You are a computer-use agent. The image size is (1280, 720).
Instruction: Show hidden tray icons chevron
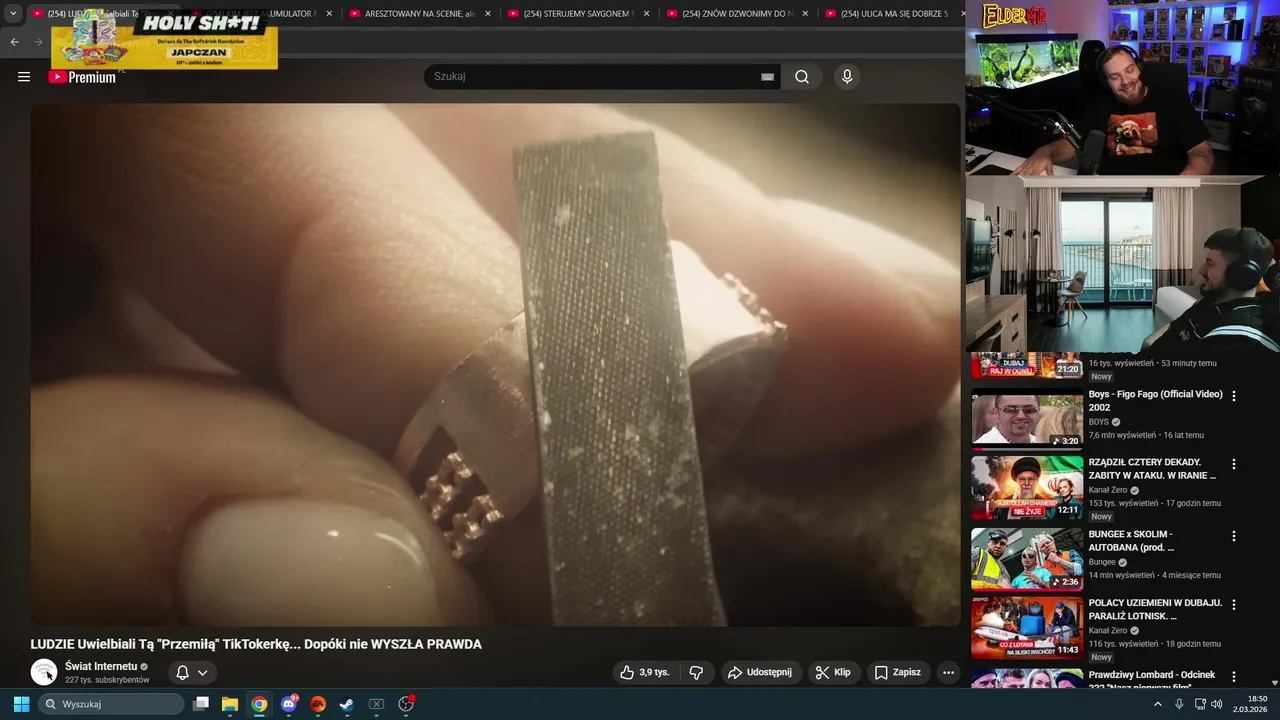point(1158,704)
